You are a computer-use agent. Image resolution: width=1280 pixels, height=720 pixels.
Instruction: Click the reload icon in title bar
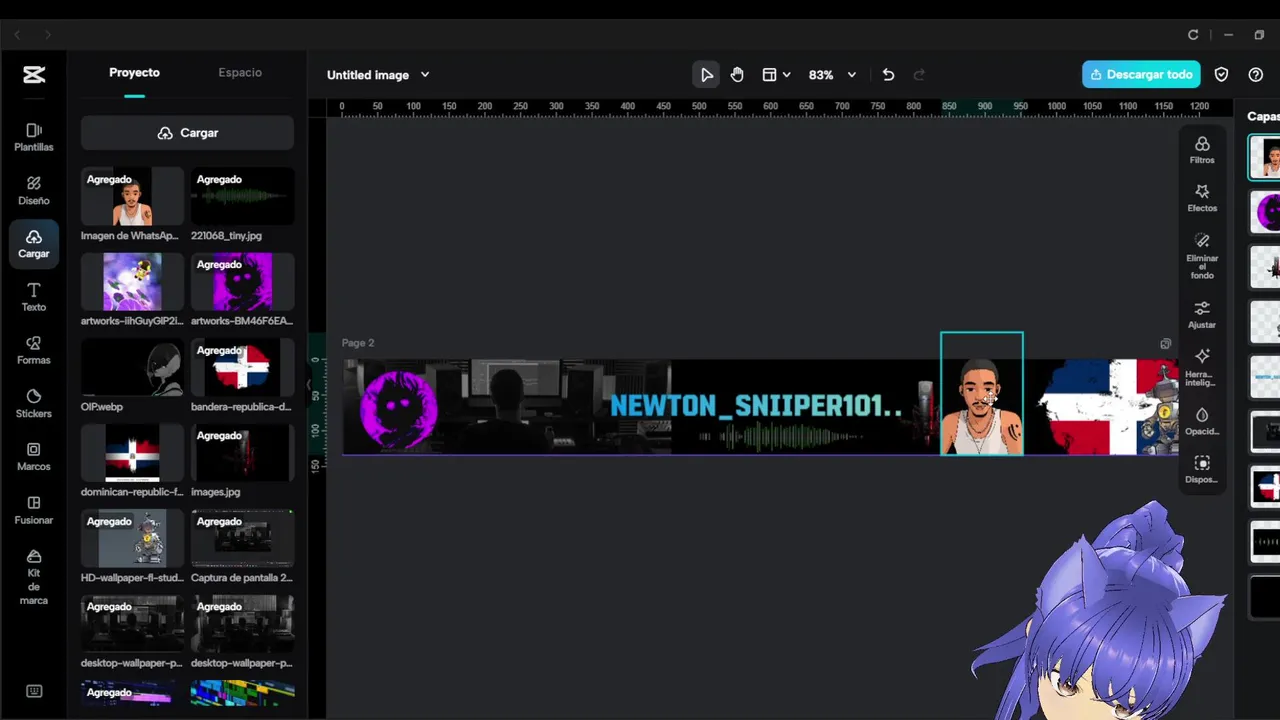click(x=1193, y=35)
